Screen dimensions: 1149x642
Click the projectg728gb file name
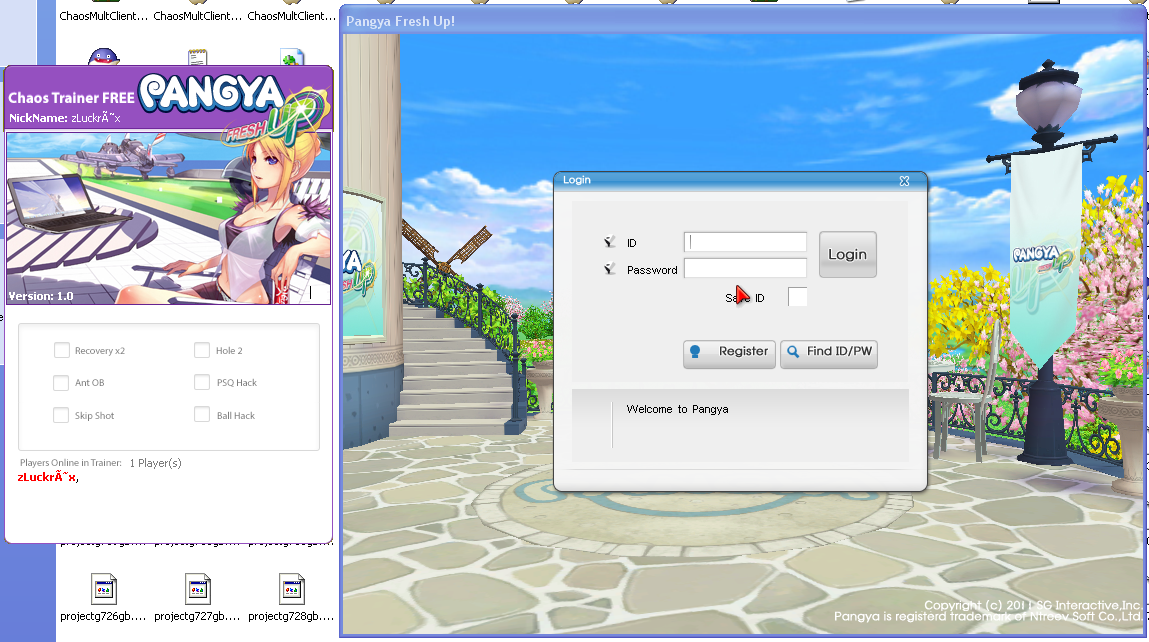coord(292,616)
